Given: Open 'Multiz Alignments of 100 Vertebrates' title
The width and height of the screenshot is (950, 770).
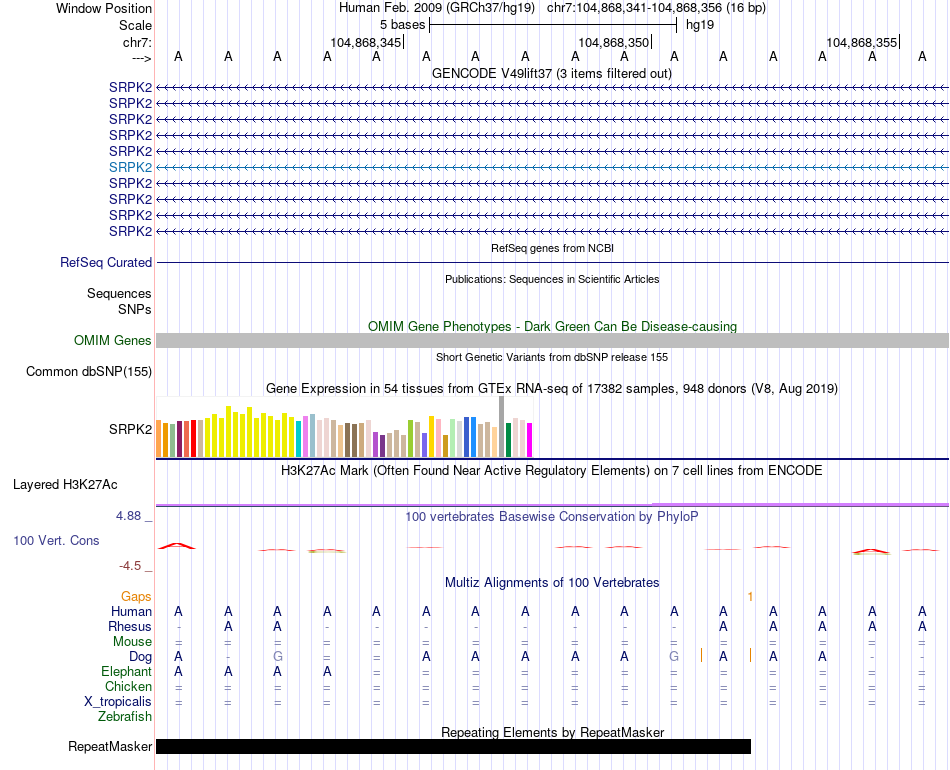Looking at the screenshot, I should [x=552, y=583].
